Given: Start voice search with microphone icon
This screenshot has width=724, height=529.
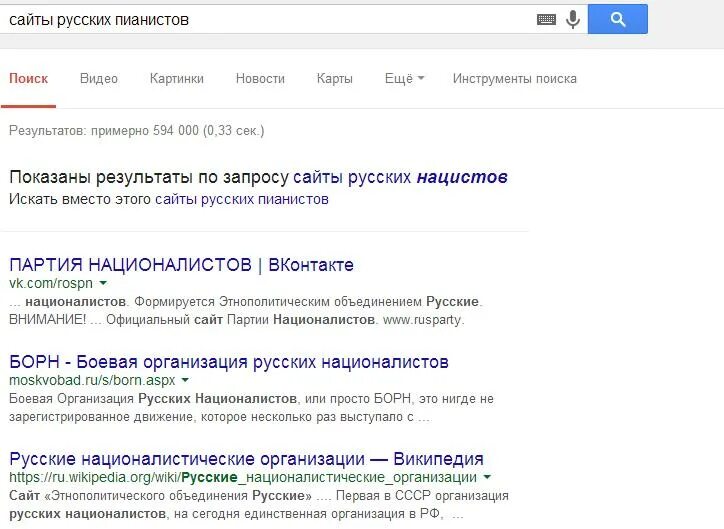Looking at the screenshot, I should [x=573, y=19].
